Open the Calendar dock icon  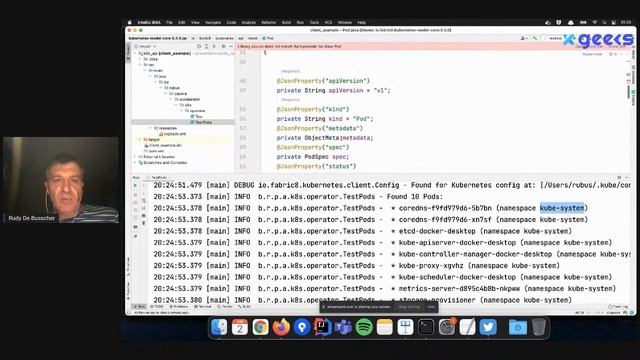click(240, 327)
